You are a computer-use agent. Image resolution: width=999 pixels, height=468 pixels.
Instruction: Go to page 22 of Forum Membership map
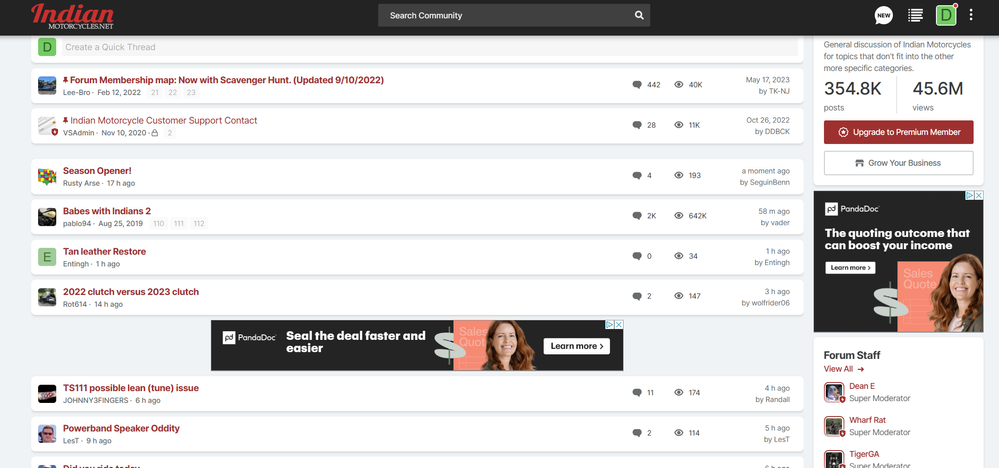(173, 93)
